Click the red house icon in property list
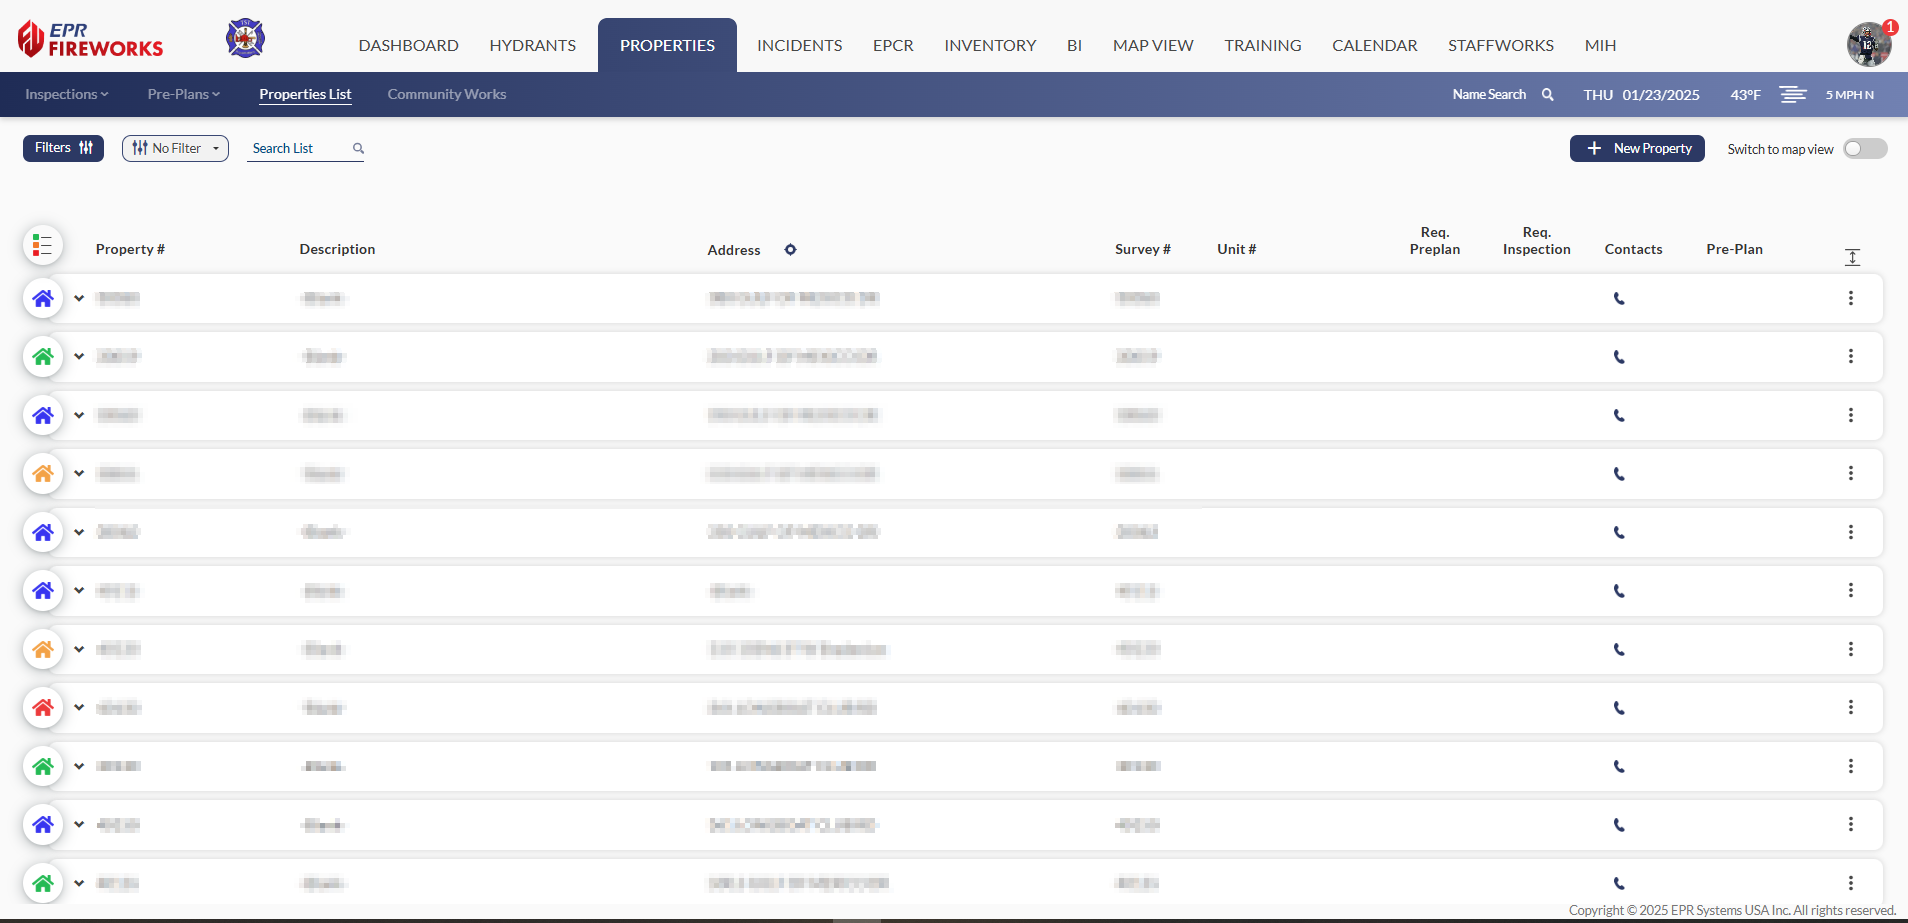1908x923 pixels. click(43, 708)
